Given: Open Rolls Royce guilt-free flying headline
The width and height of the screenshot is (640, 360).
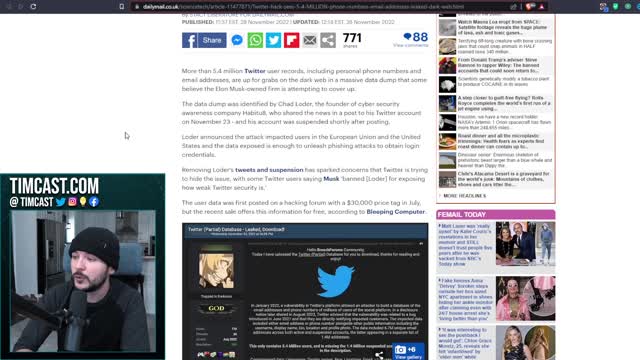Looking at the screenshot, I should [x=504, y=103].
